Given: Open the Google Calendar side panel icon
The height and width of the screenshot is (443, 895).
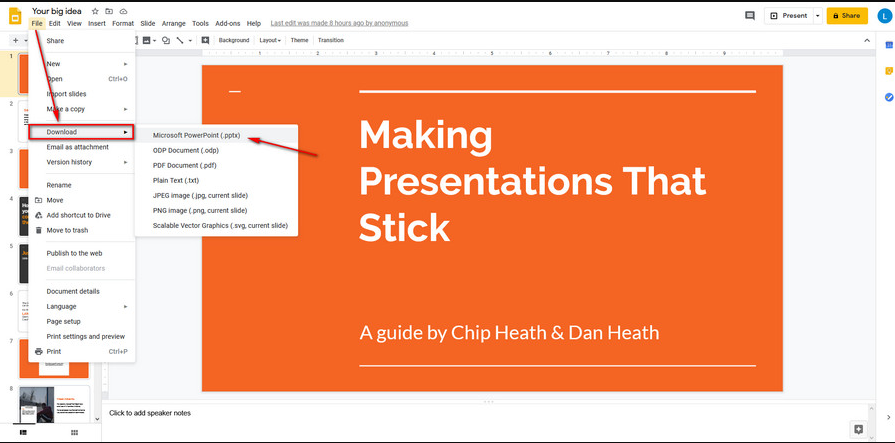Looking at the screenshot, I should (888, 46).
